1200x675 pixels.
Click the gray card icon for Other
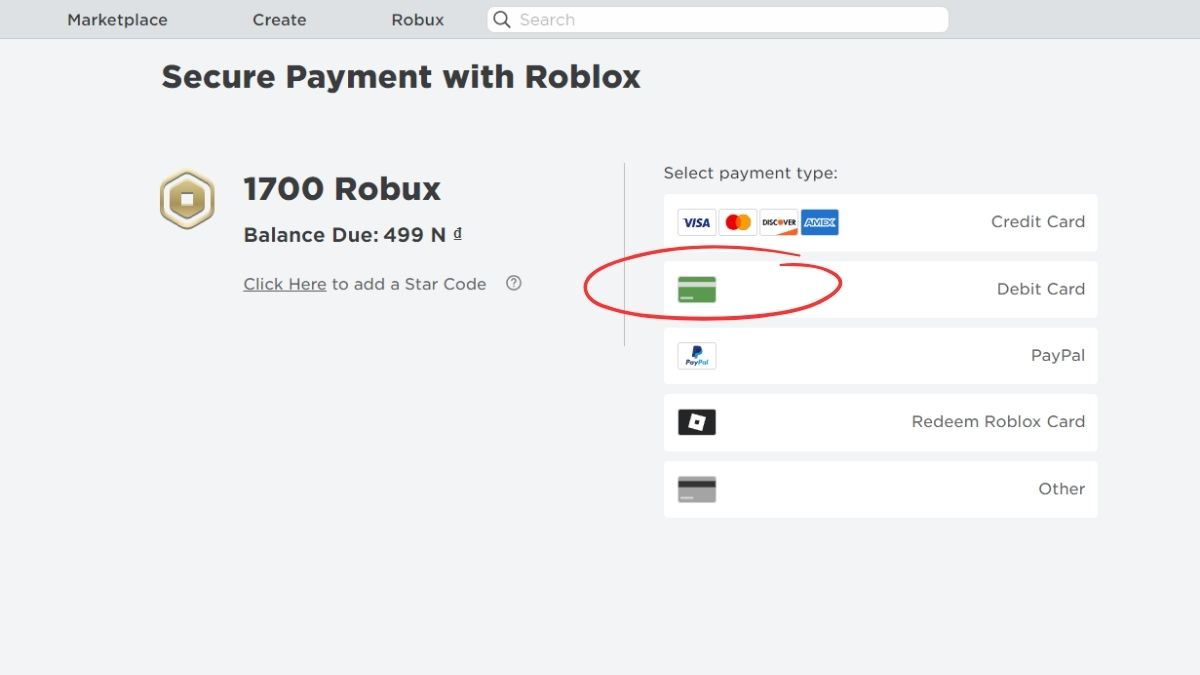point(696,489)
